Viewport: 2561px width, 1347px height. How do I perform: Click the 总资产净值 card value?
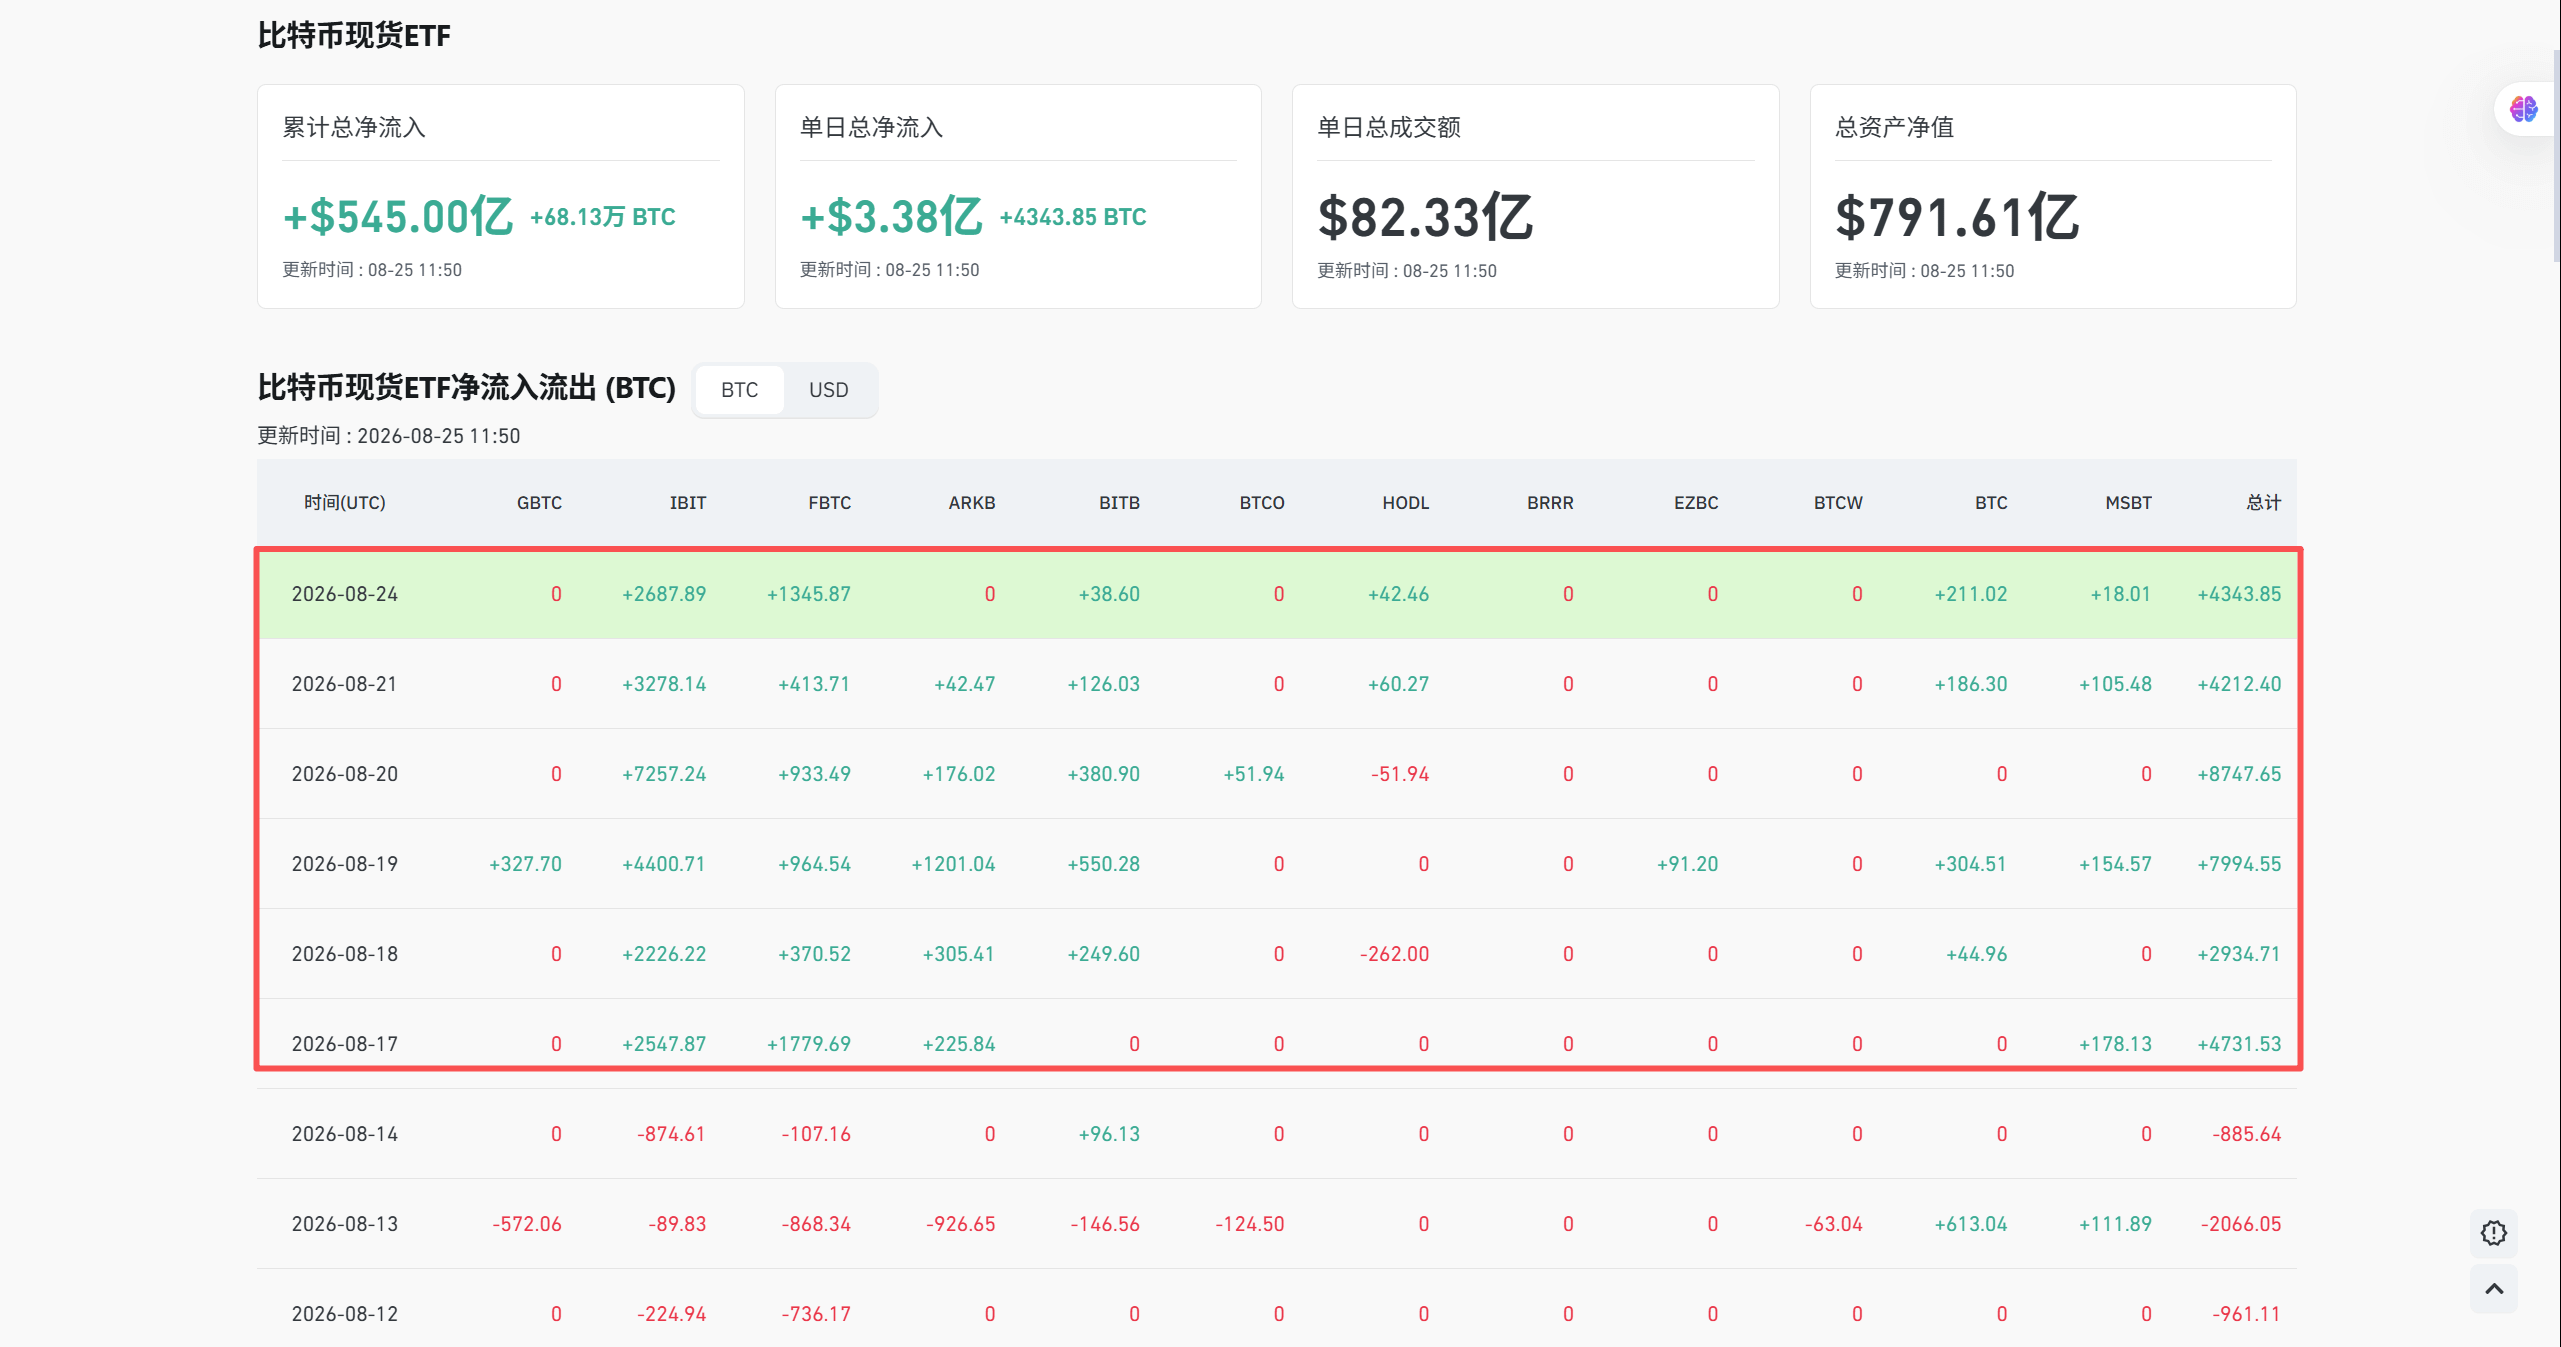tap(1956, 217)
